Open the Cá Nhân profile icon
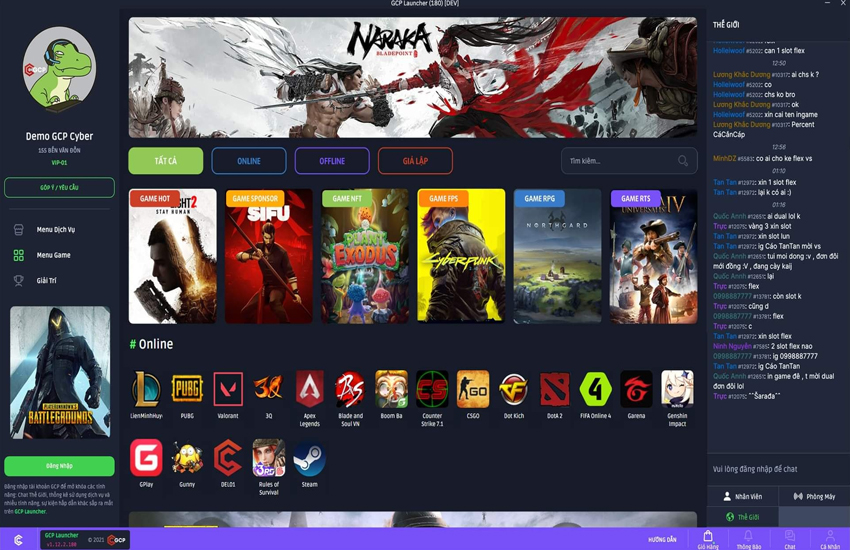The image size is (850, 550). coord(830,536)
